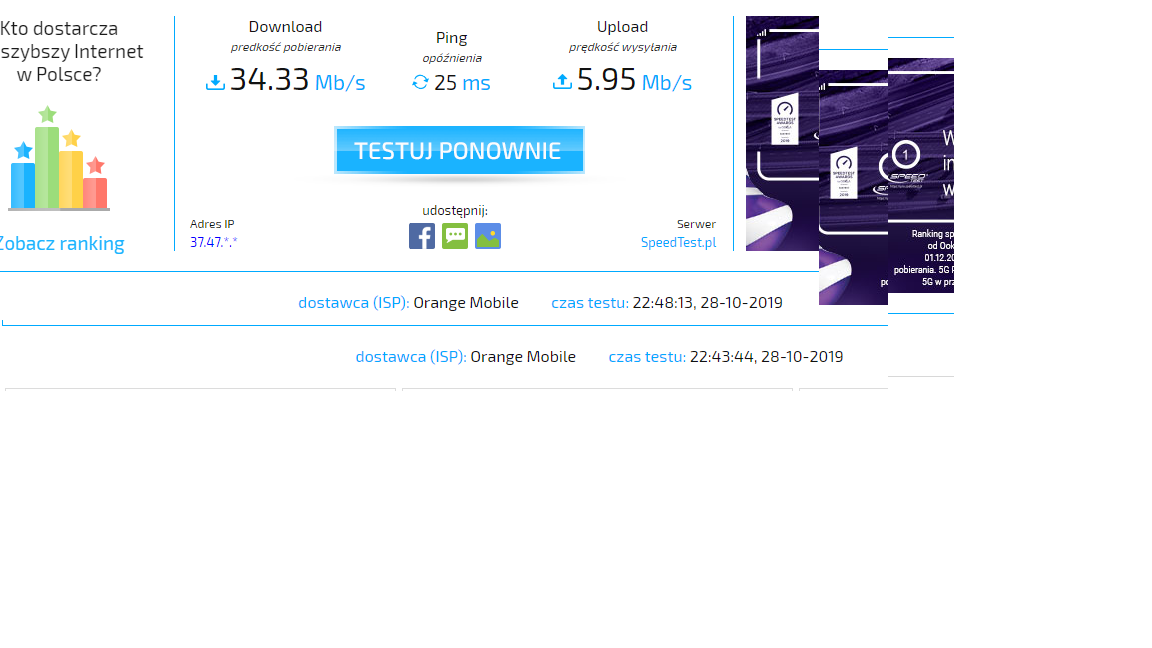The height and width of the screenshot is (648, 1152).
Task: Click the udostępnij: label
Action: point(455,211)
